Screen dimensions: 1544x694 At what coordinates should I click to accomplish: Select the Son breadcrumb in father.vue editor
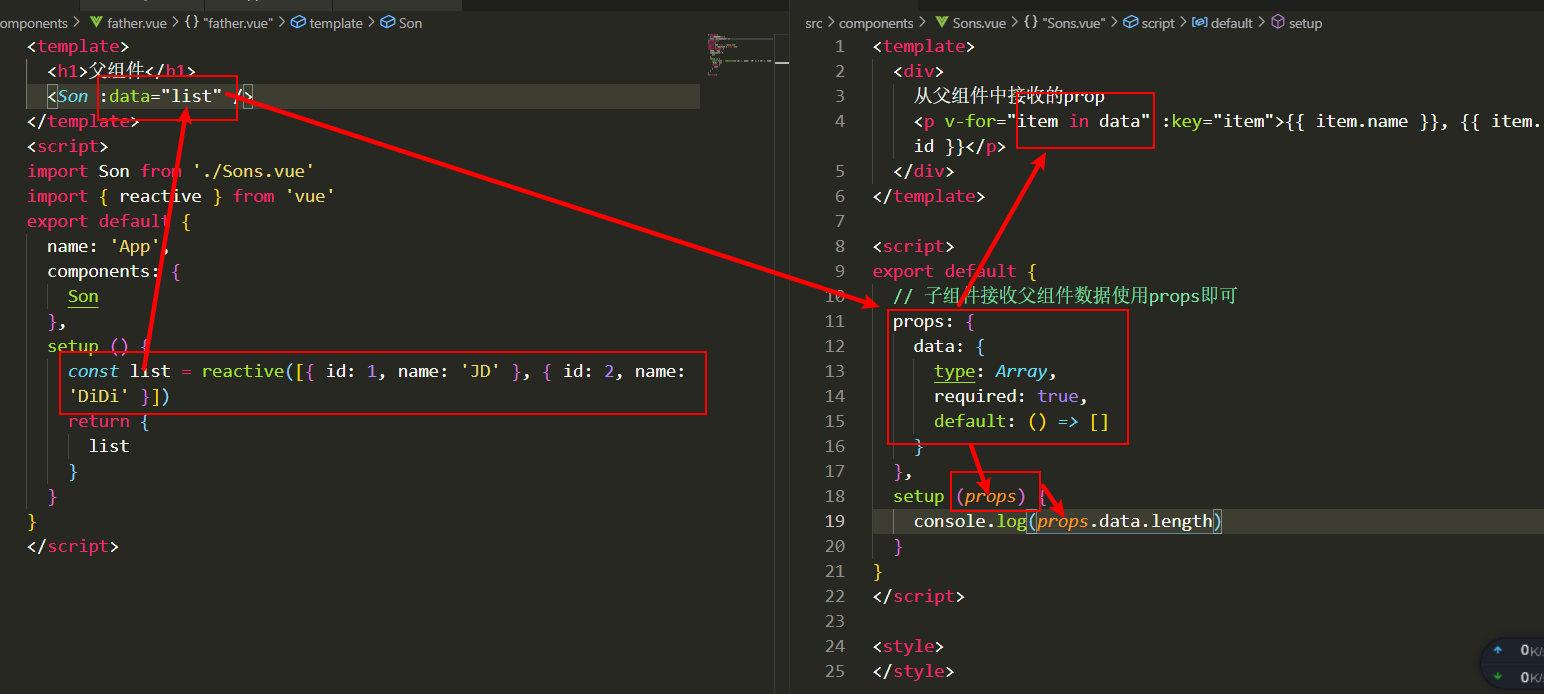(x=411, y=22)
